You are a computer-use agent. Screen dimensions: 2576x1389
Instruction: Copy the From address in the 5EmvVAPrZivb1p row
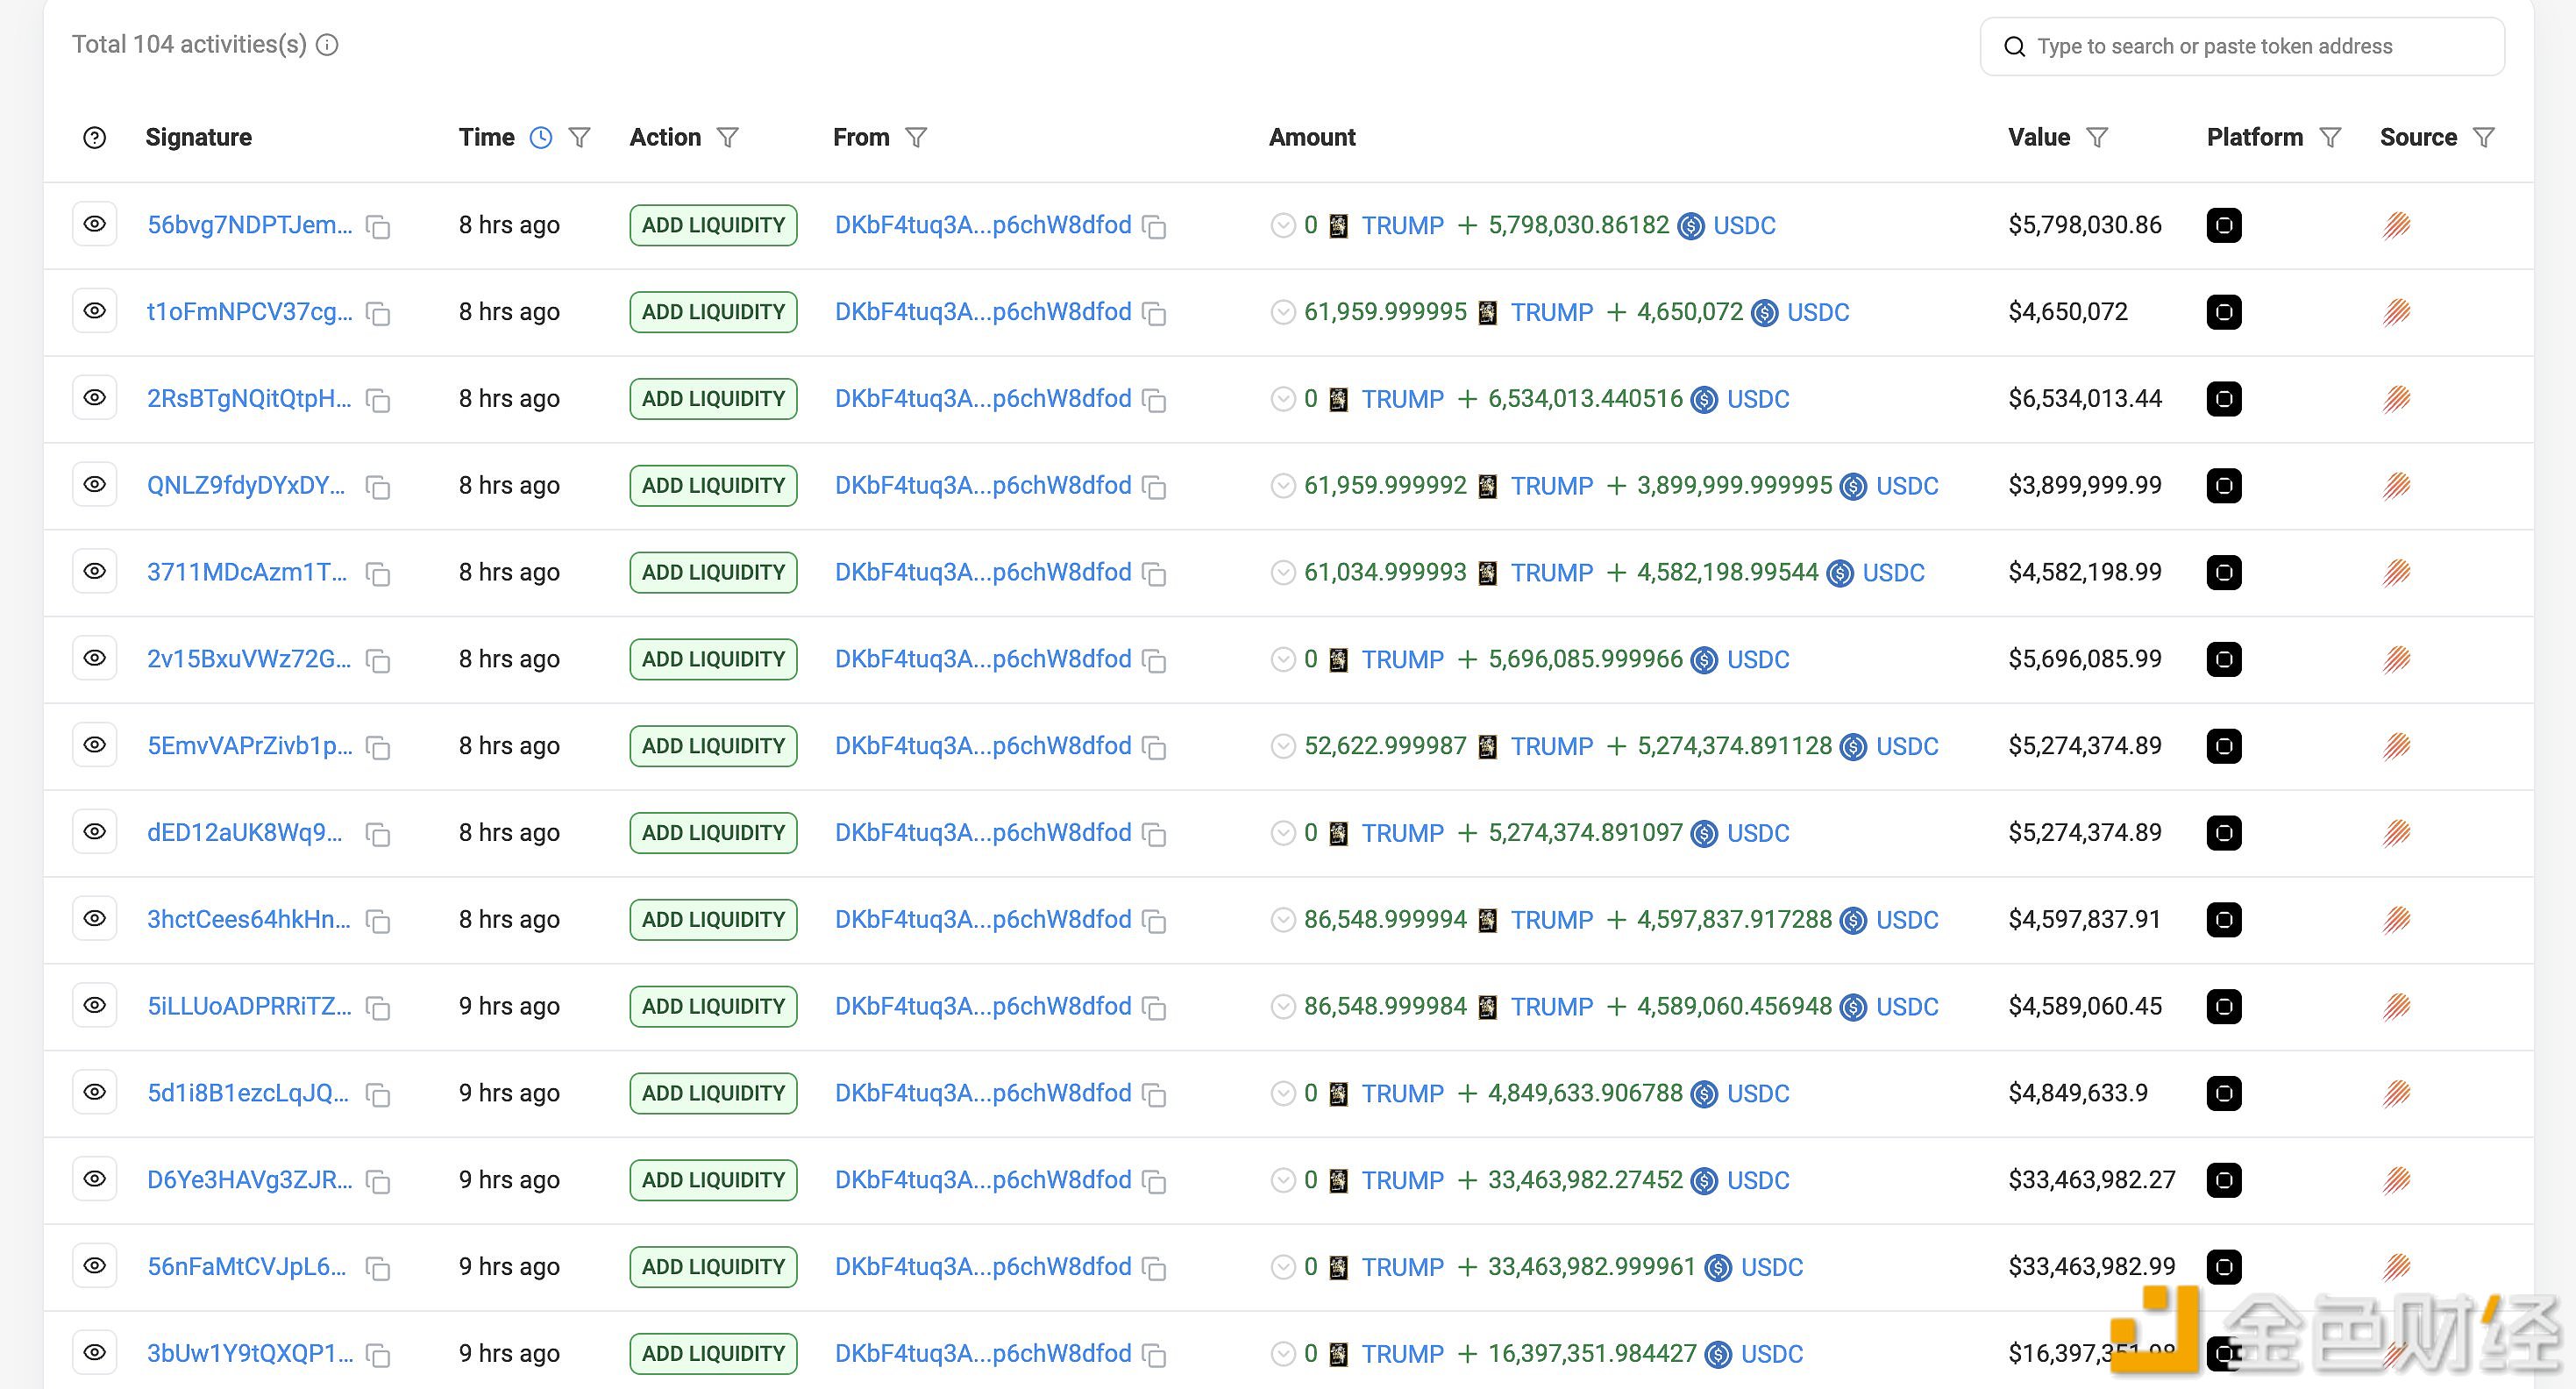pyautogui.click(x=1154, y=748)
